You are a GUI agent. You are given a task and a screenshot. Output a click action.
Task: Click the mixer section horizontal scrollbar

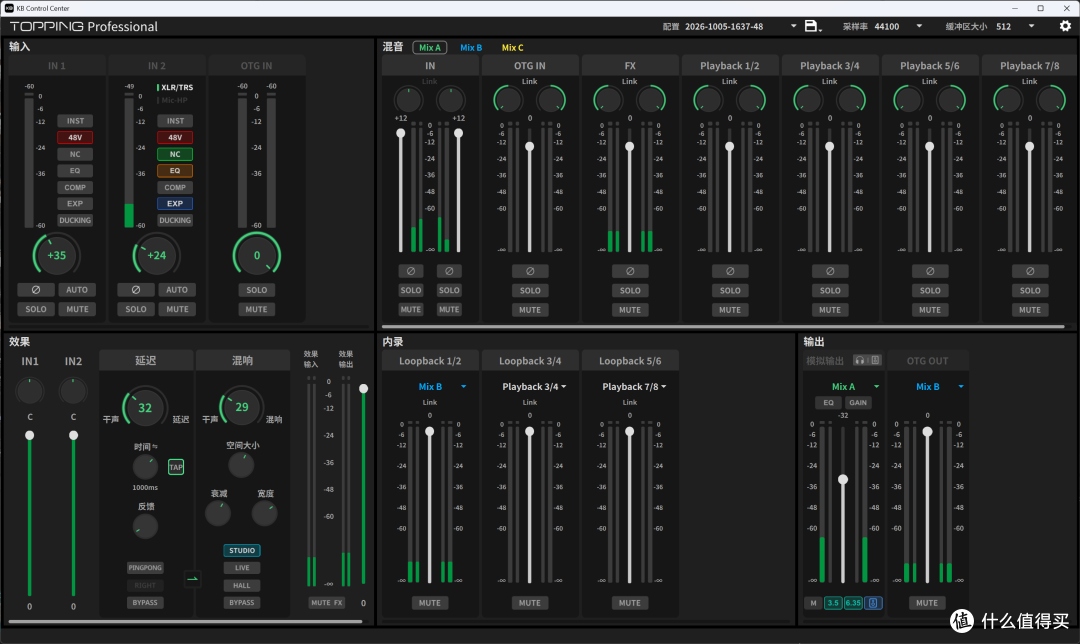point(723,326)
